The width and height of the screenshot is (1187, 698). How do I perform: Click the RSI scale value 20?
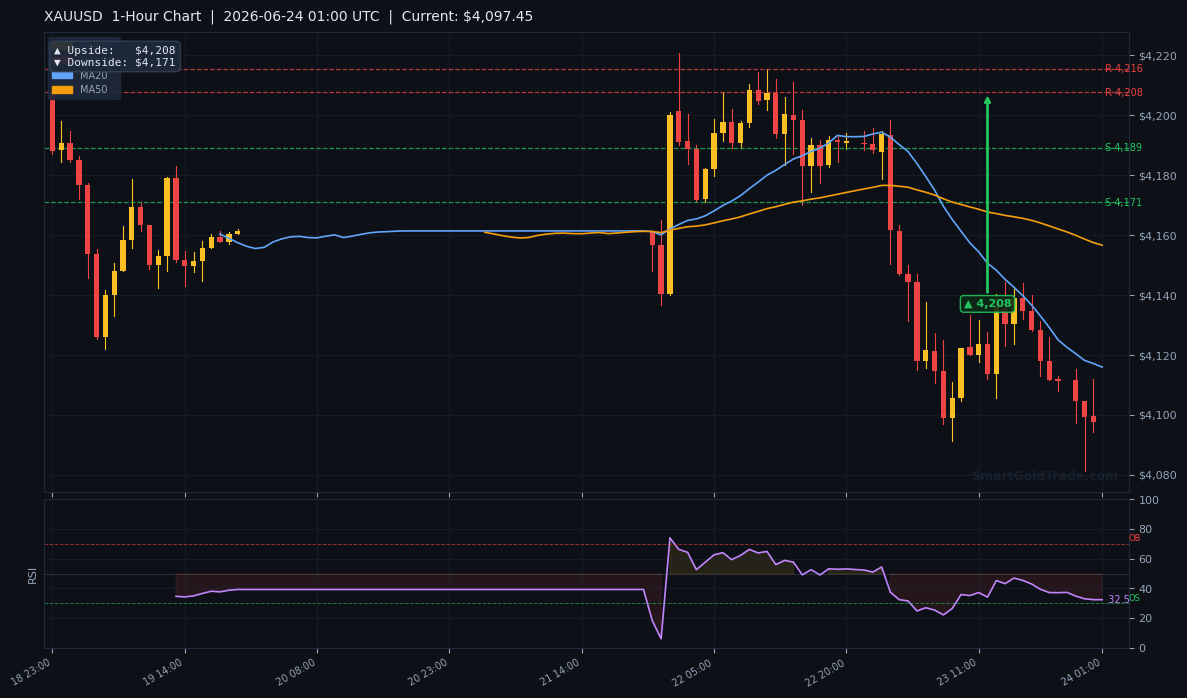click(1145, 619)
